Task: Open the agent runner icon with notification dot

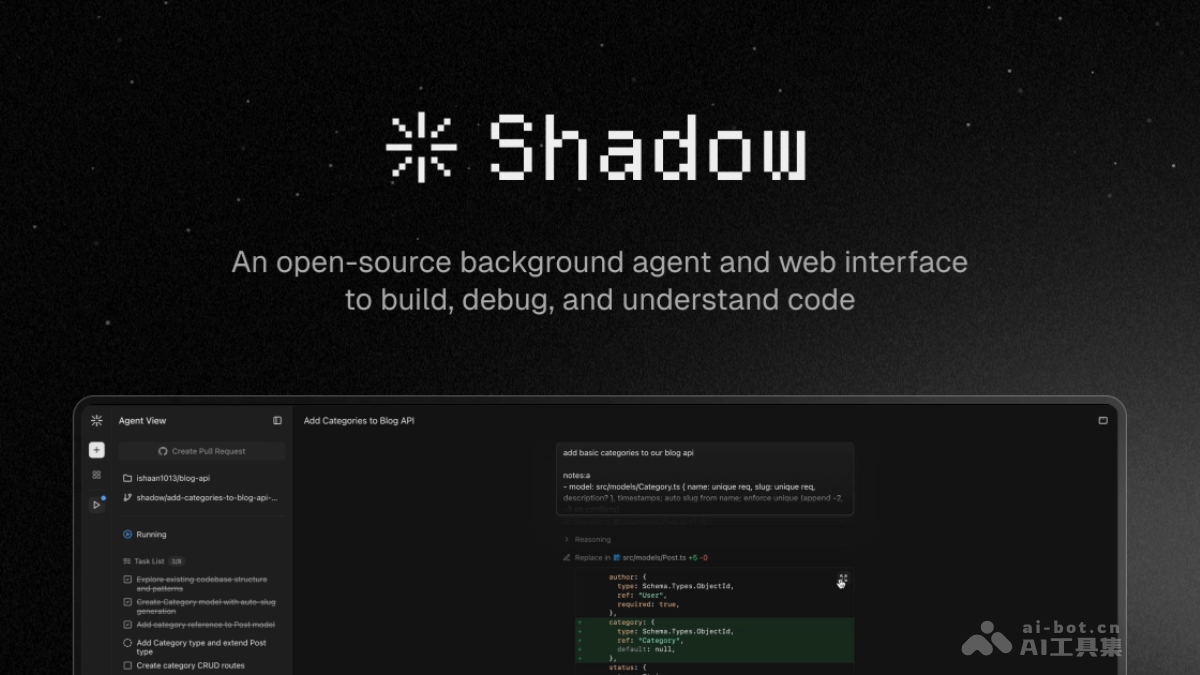Action: tap(96, 503)
